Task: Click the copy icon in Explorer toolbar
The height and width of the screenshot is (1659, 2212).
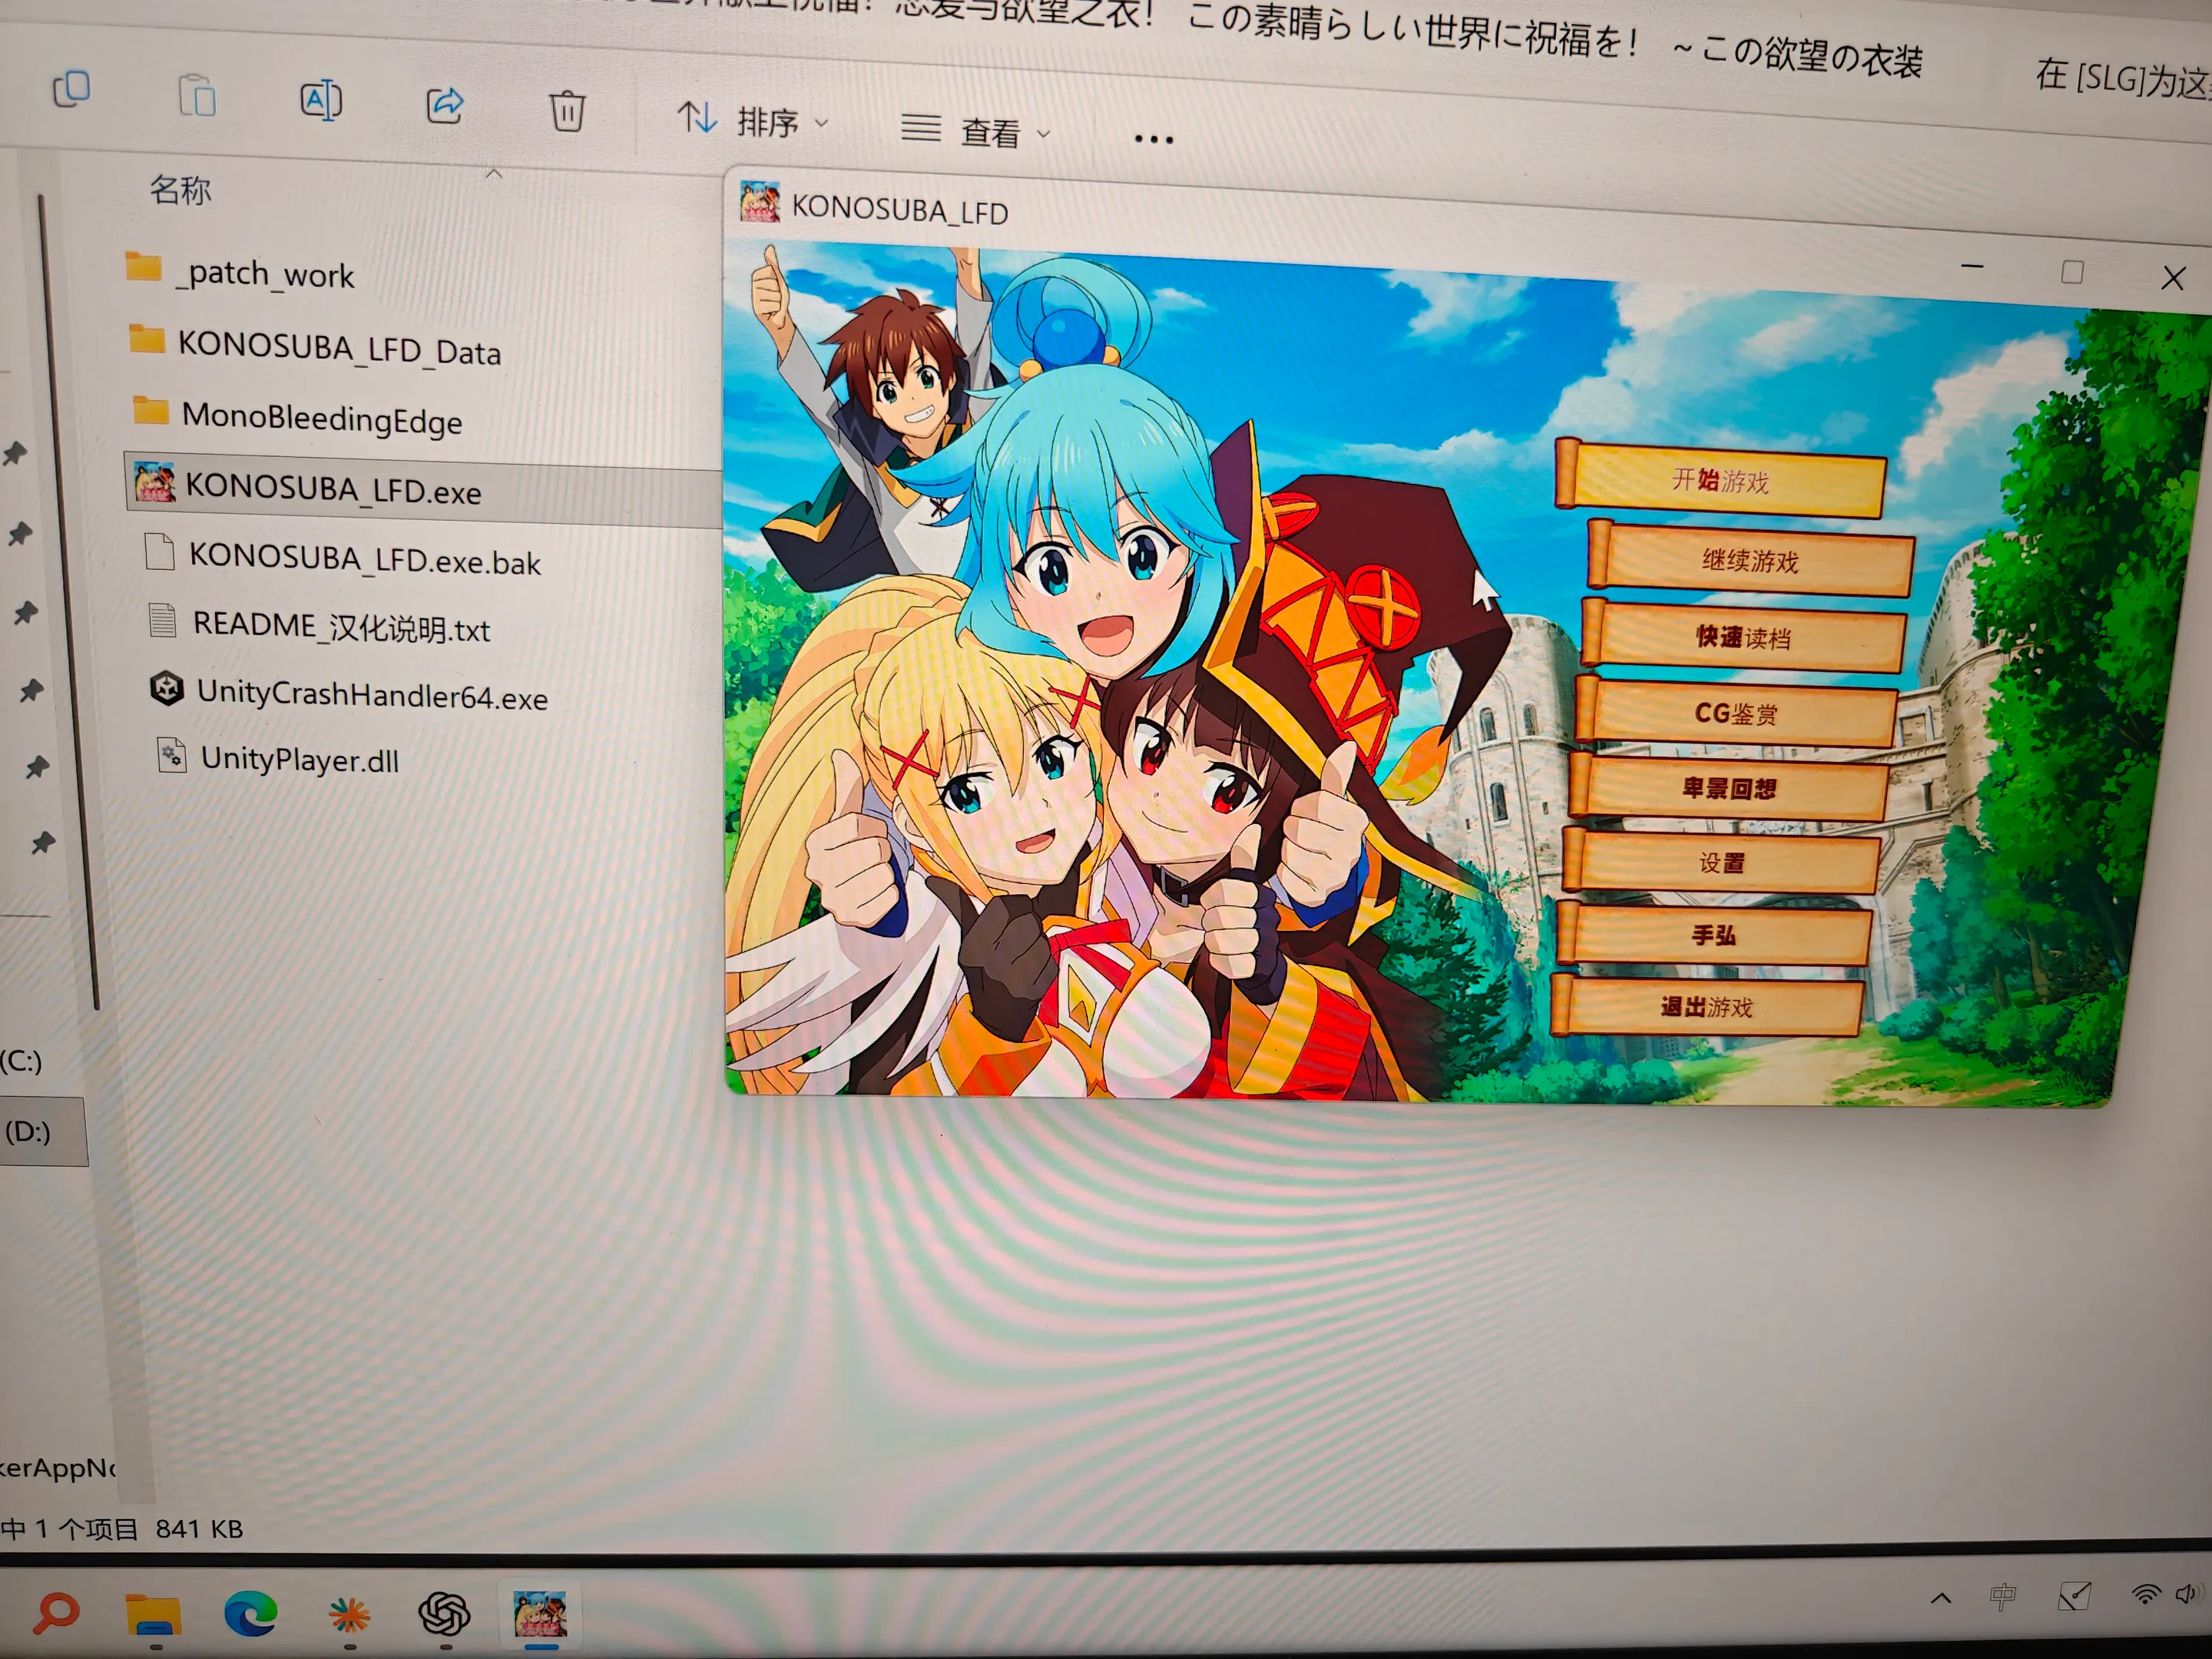Action: click(71, 89)
